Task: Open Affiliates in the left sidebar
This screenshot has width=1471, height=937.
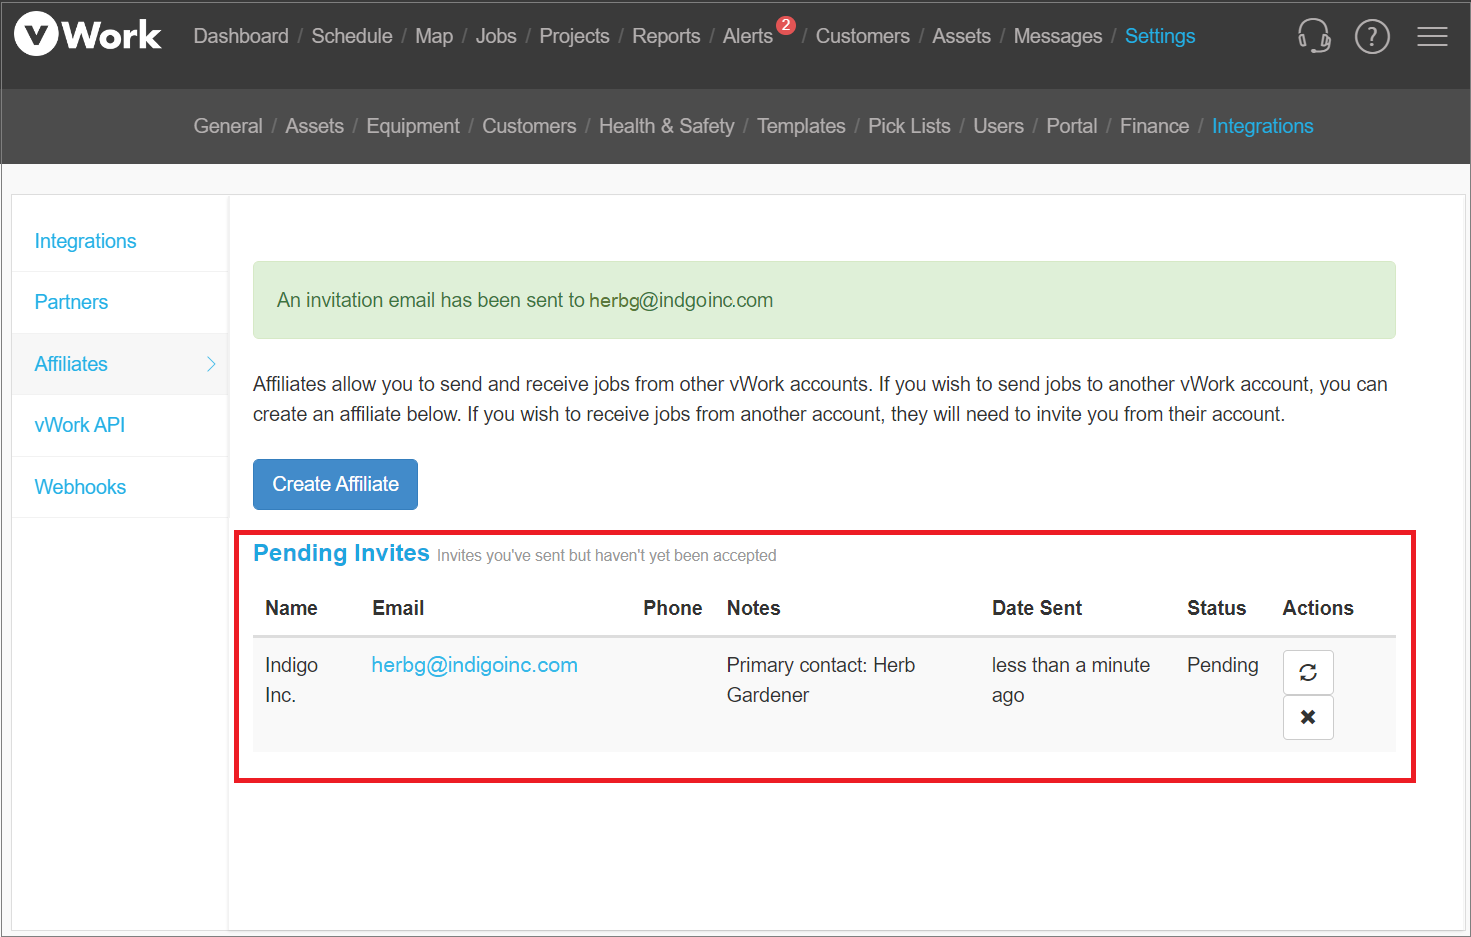Action: (120, 364)
